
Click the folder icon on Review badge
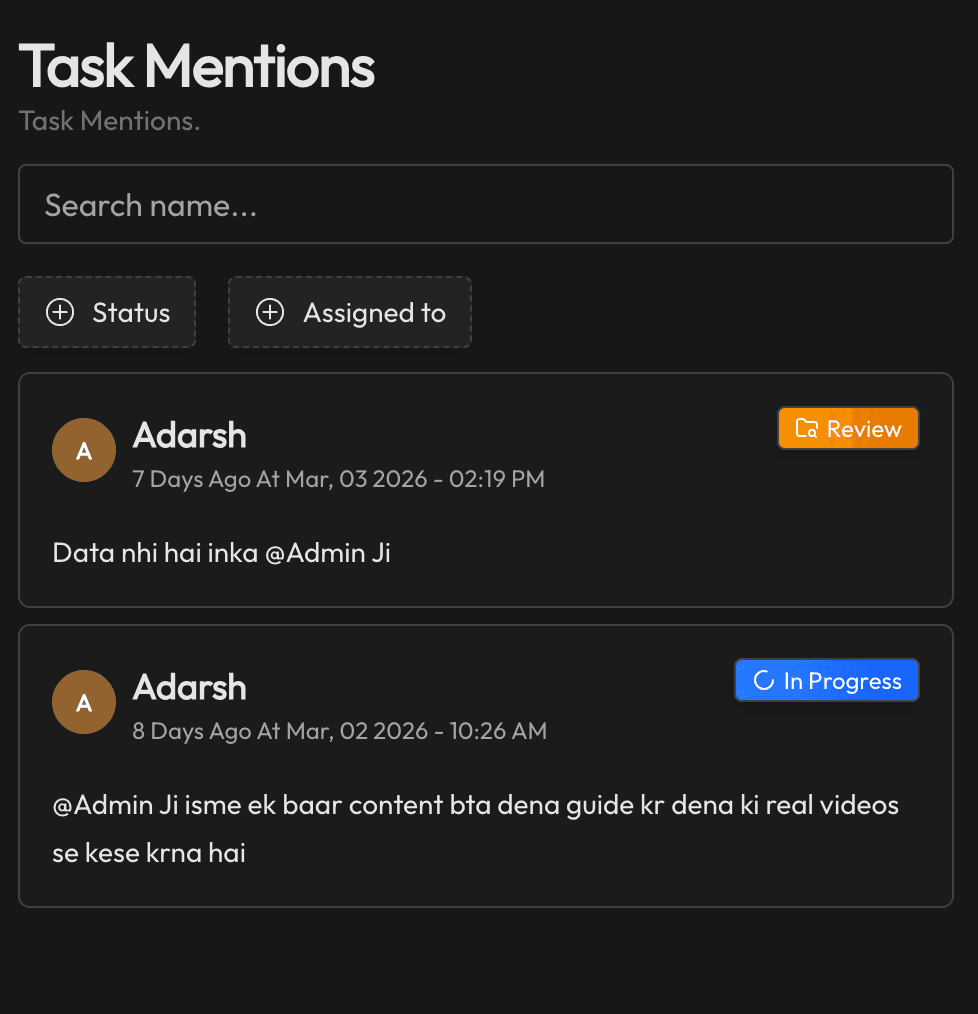pos(807,428)
